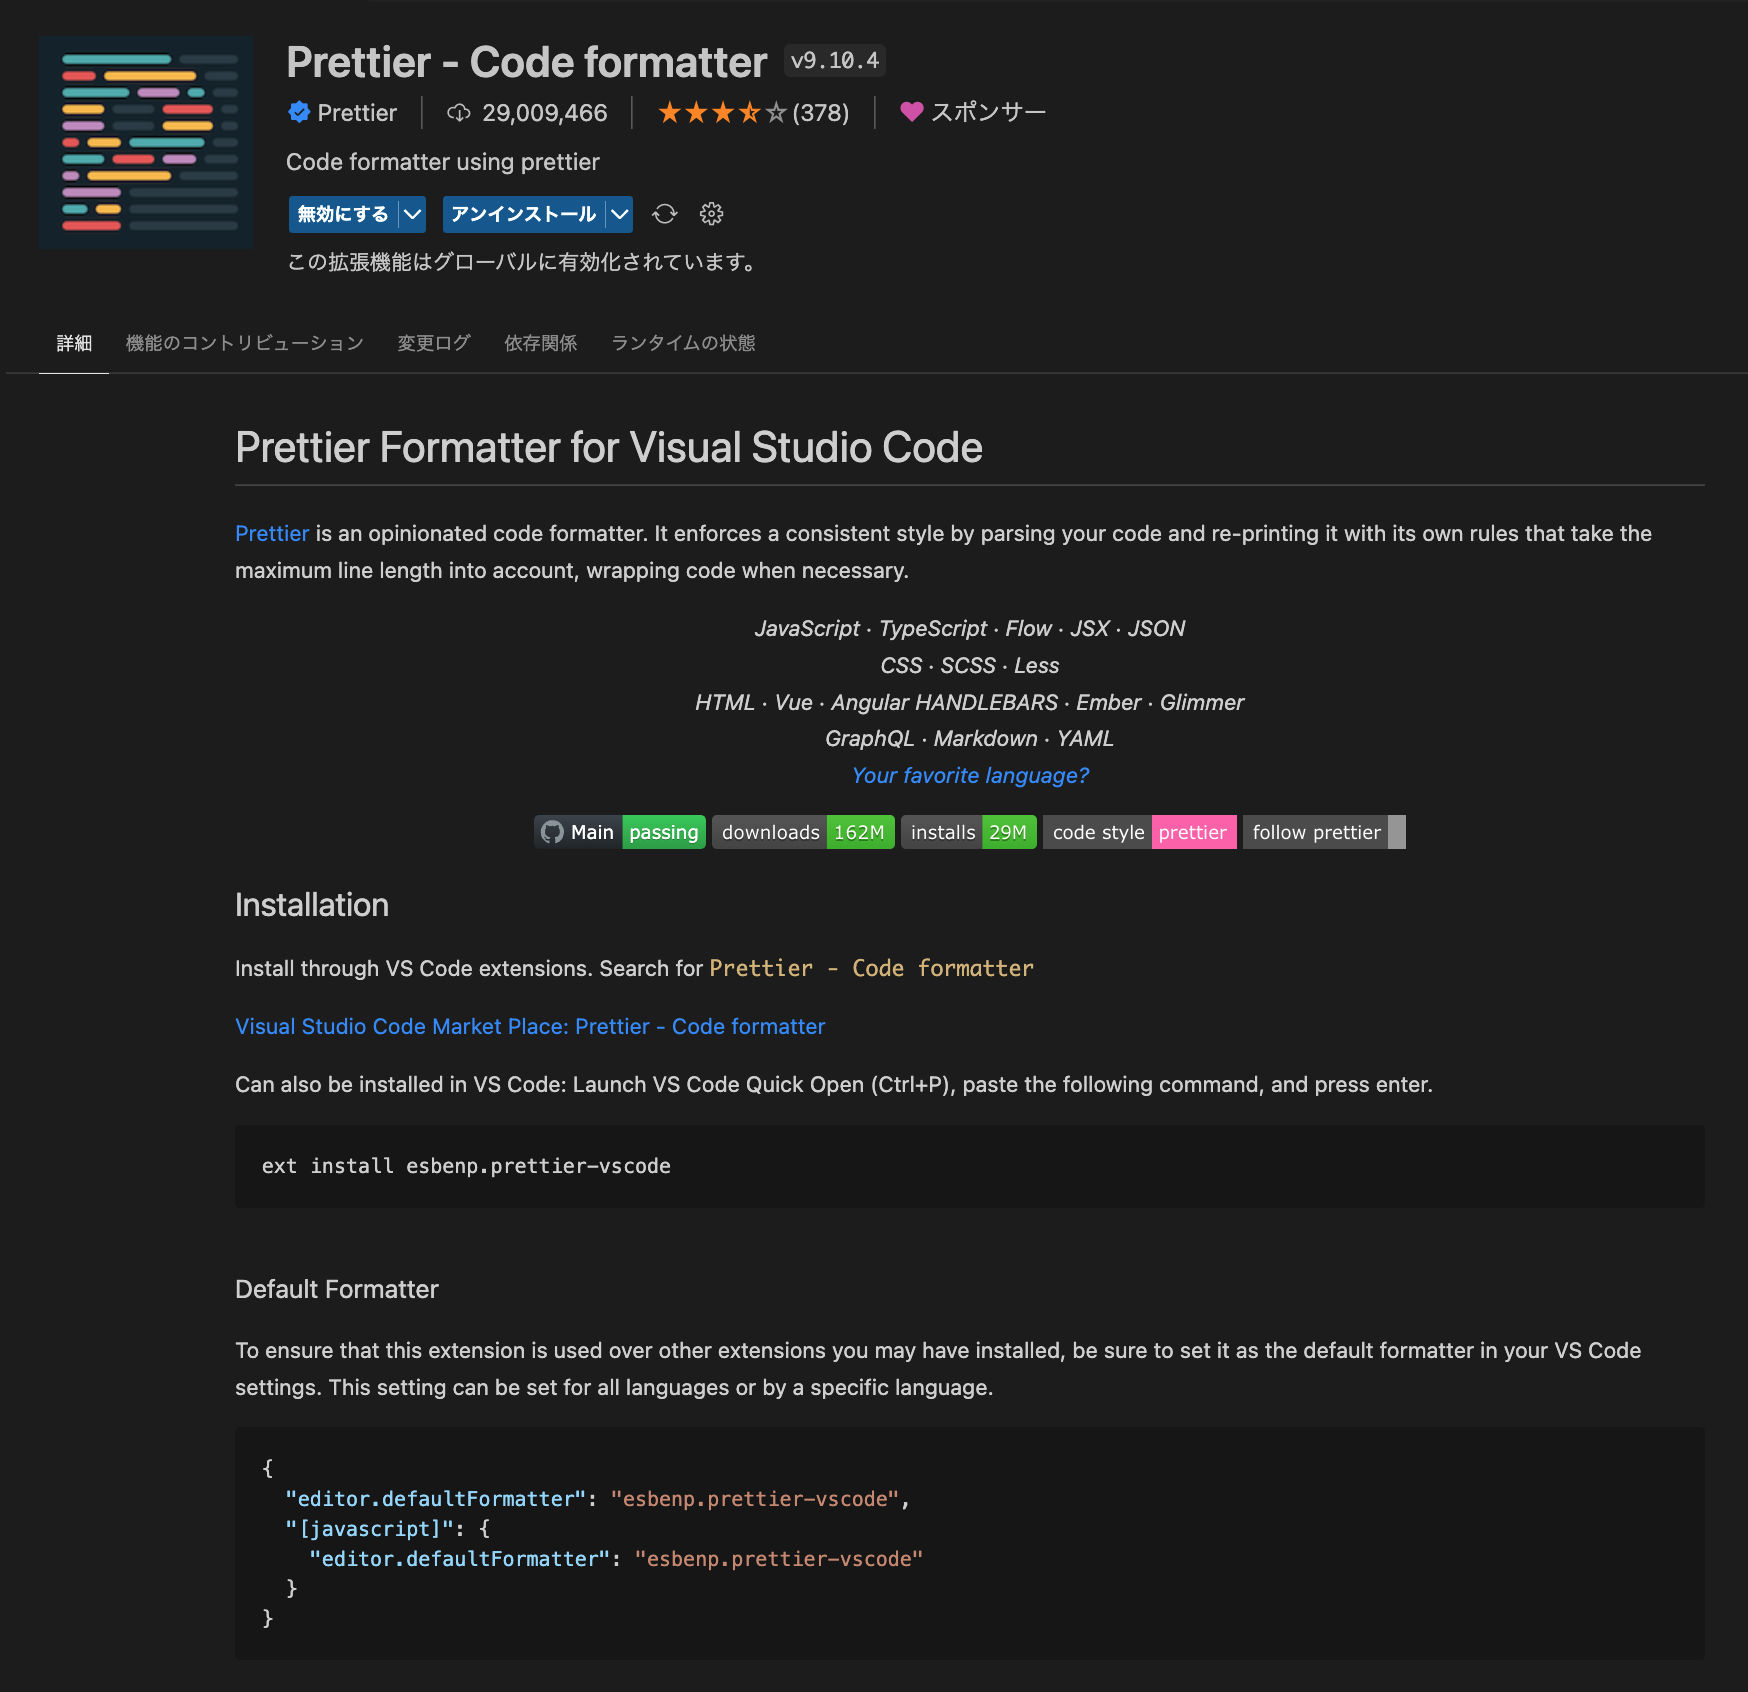Click the downloads 162M badge

pyautogui.click(x=803, y=832)
